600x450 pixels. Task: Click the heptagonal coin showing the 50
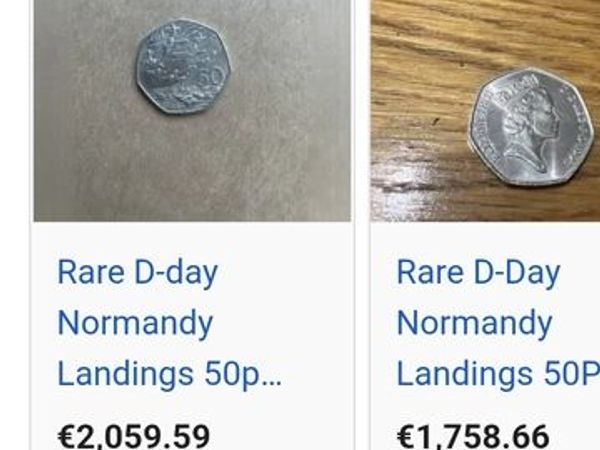(x=184, y=67)
